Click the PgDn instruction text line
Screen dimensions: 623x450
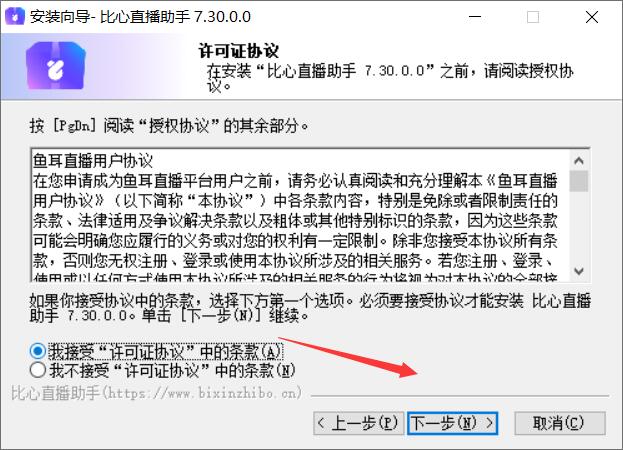click(168, 126)
